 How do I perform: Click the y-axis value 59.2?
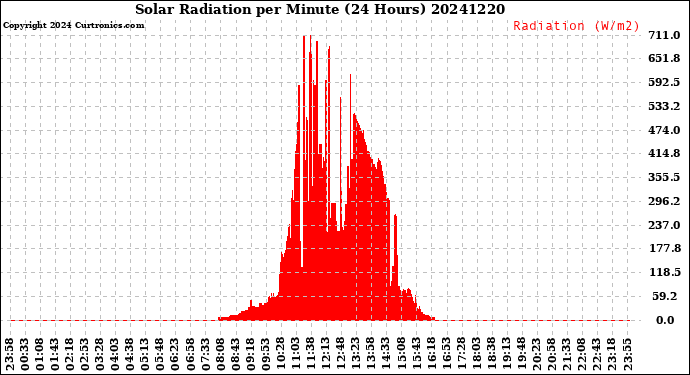click(x=665, y=297)
